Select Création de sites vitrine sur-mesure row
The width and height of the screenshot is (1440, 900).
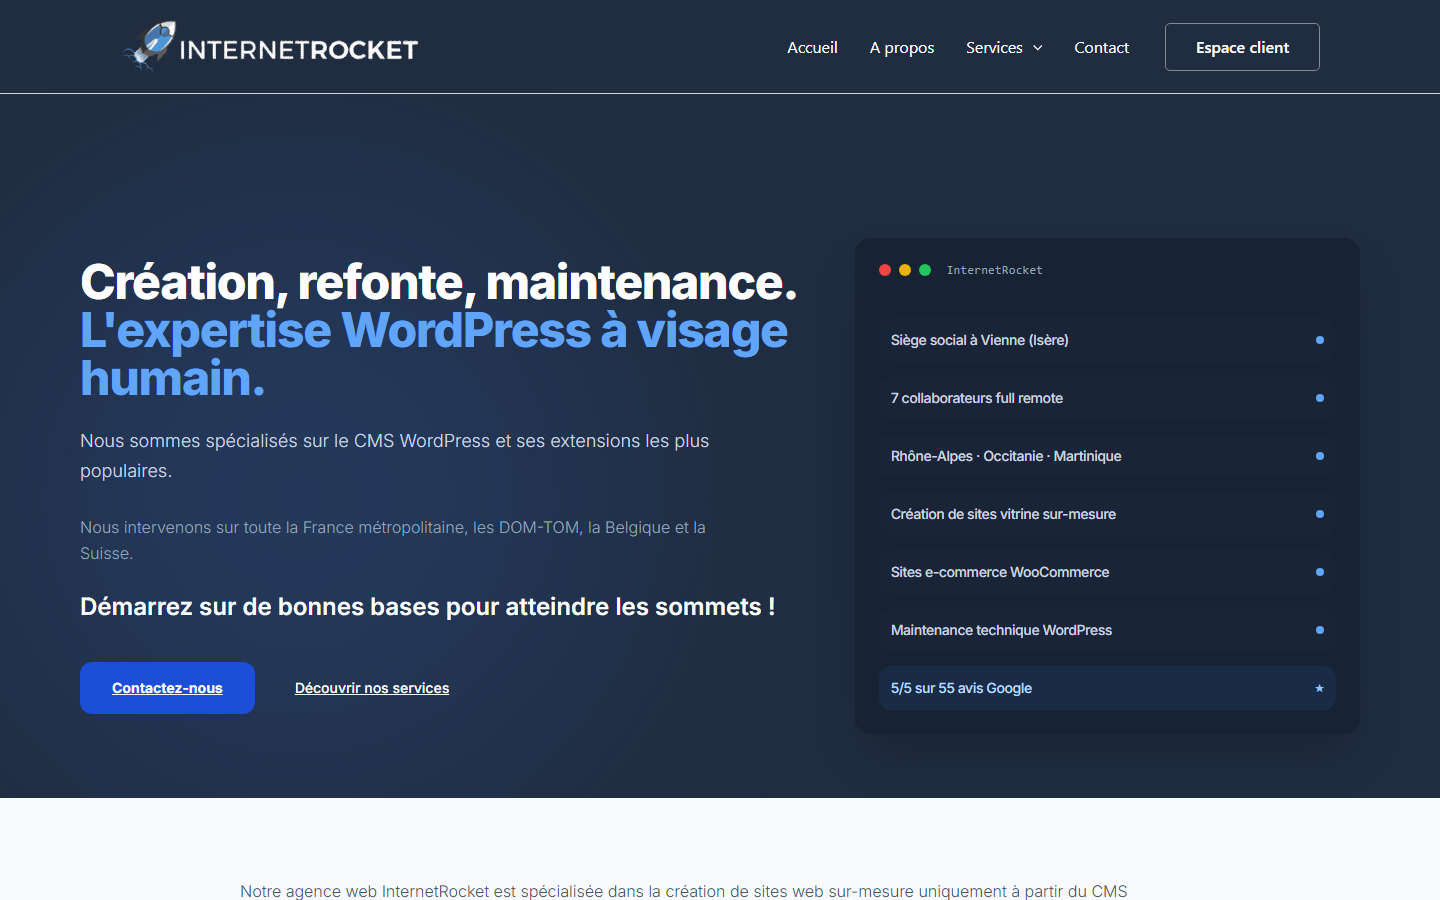click(x=1107, y=514)
